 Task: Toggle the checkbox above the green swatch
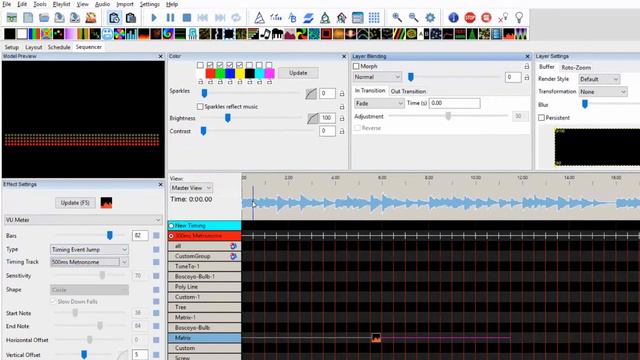click(x=220, y=65)
